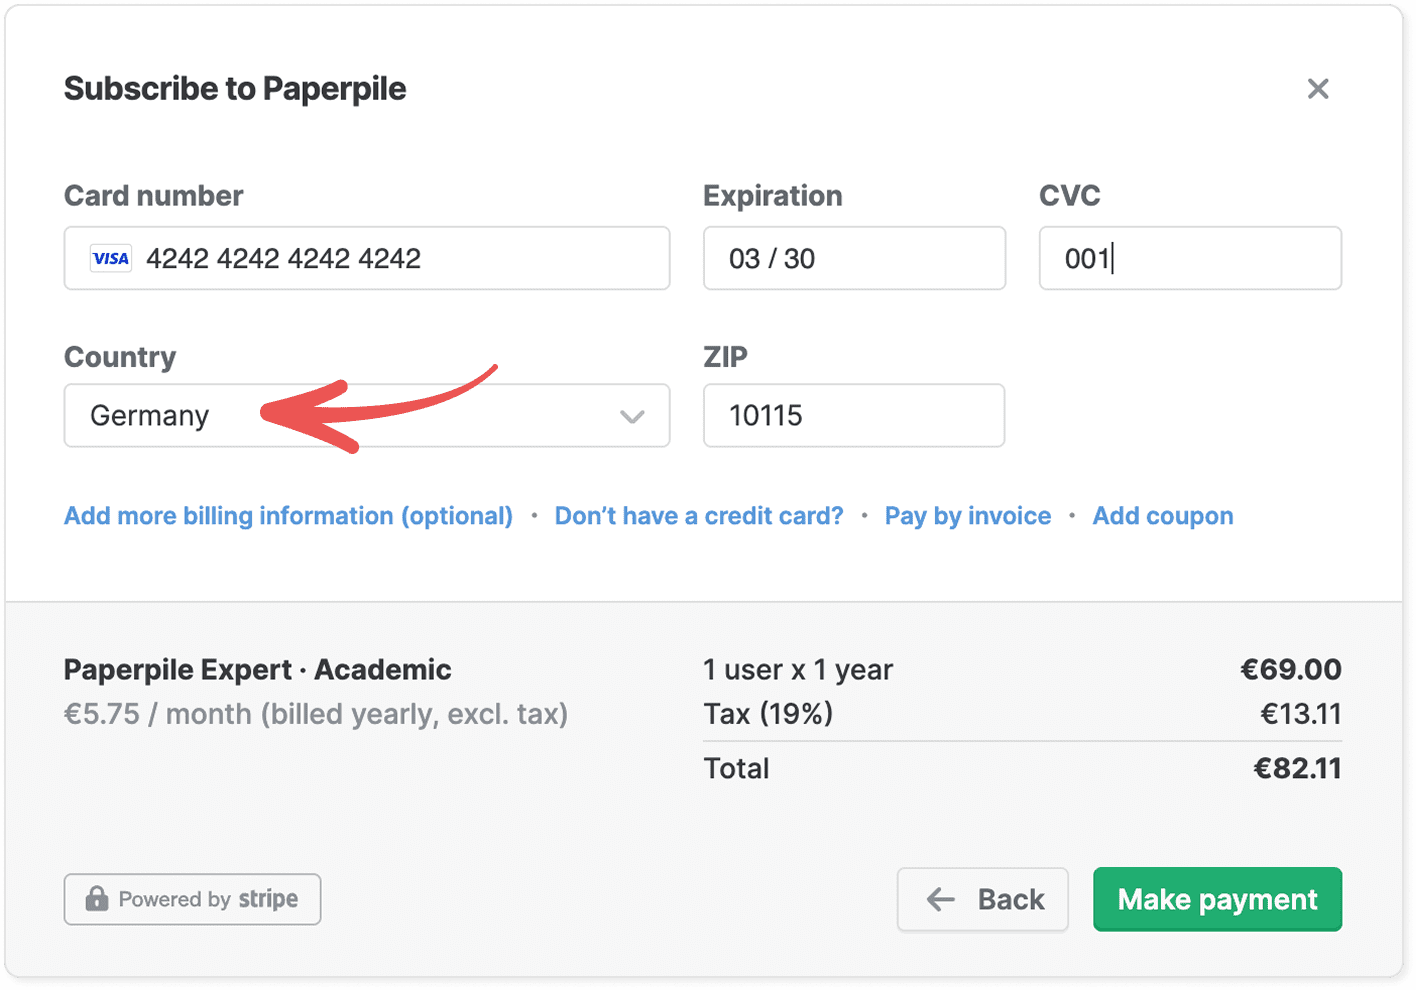1416x990 pixels.
Task: Click the lock icon in Stripe badge
Action: pos(97,898)
